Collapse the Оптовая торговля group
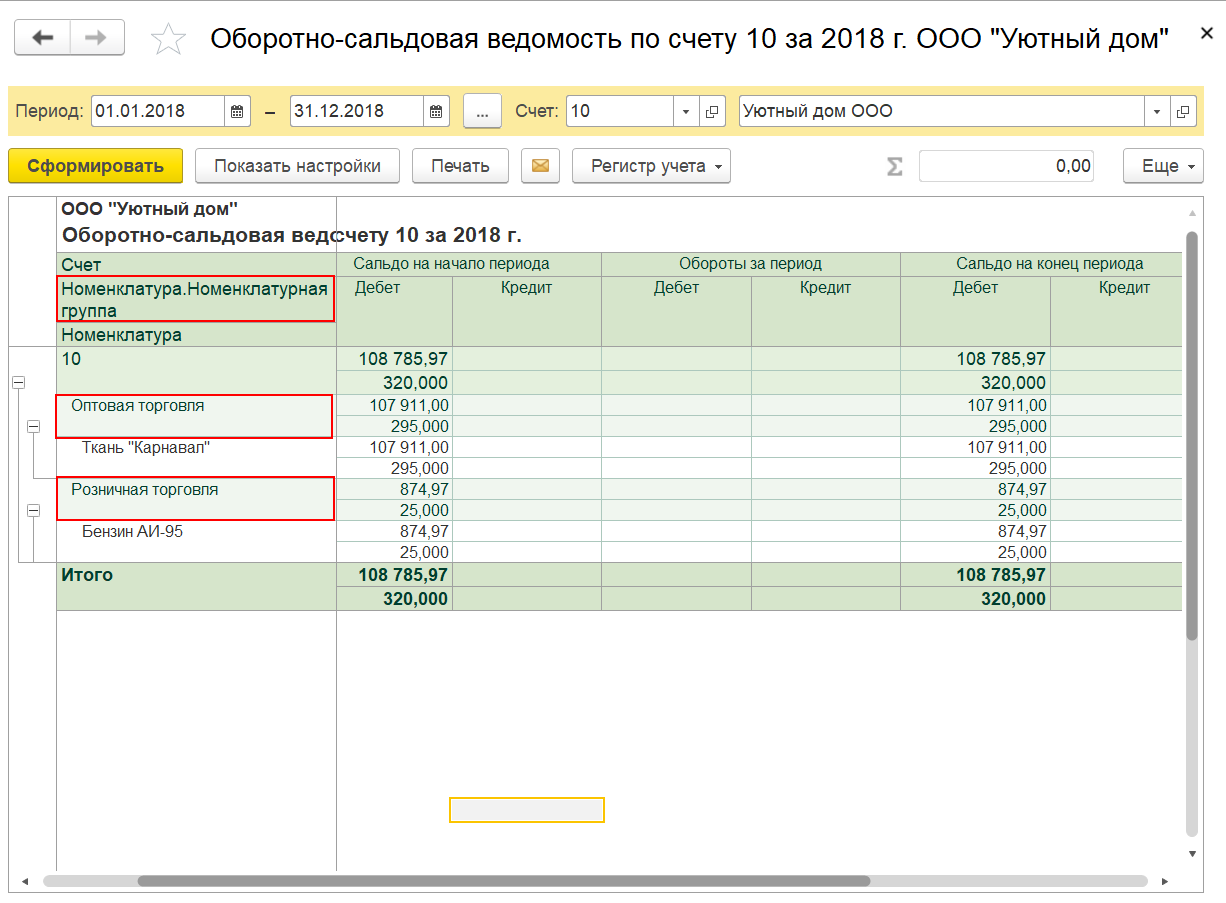The image size is (1226, 903). tap(33, 426)
